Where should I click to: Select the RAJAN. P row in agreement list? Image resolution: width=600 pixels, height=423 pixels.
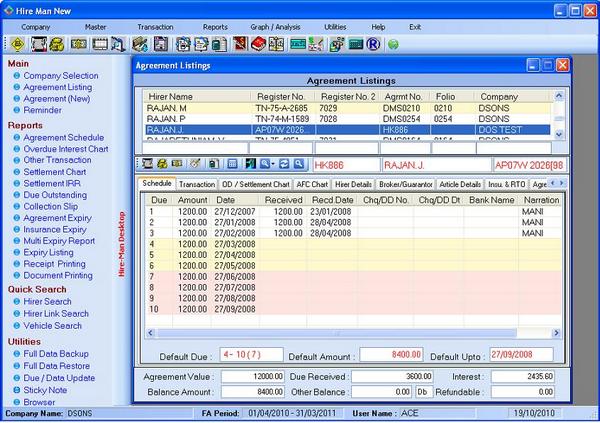347,119
